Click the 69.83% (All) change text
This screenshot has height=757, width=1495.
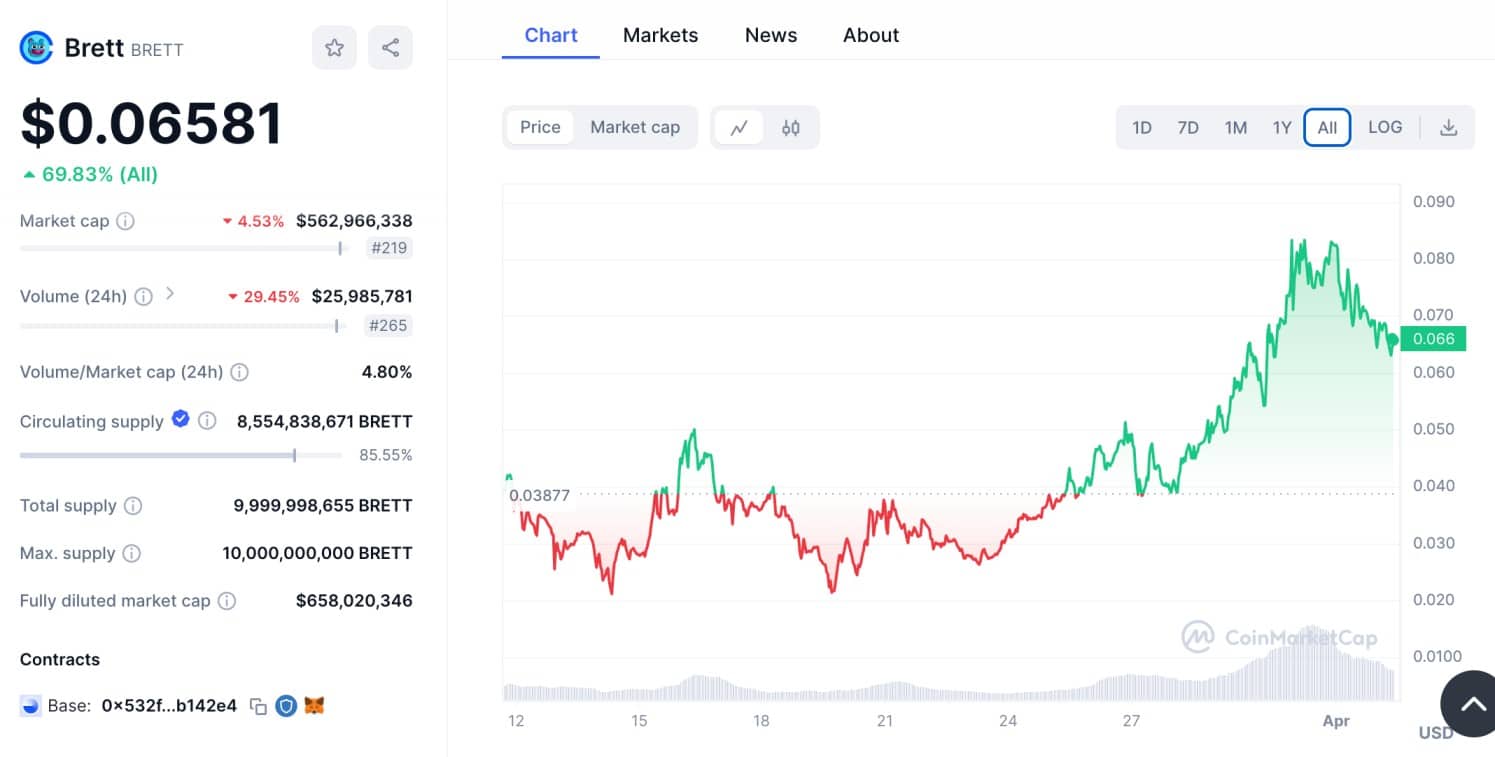tap(100, 174)
